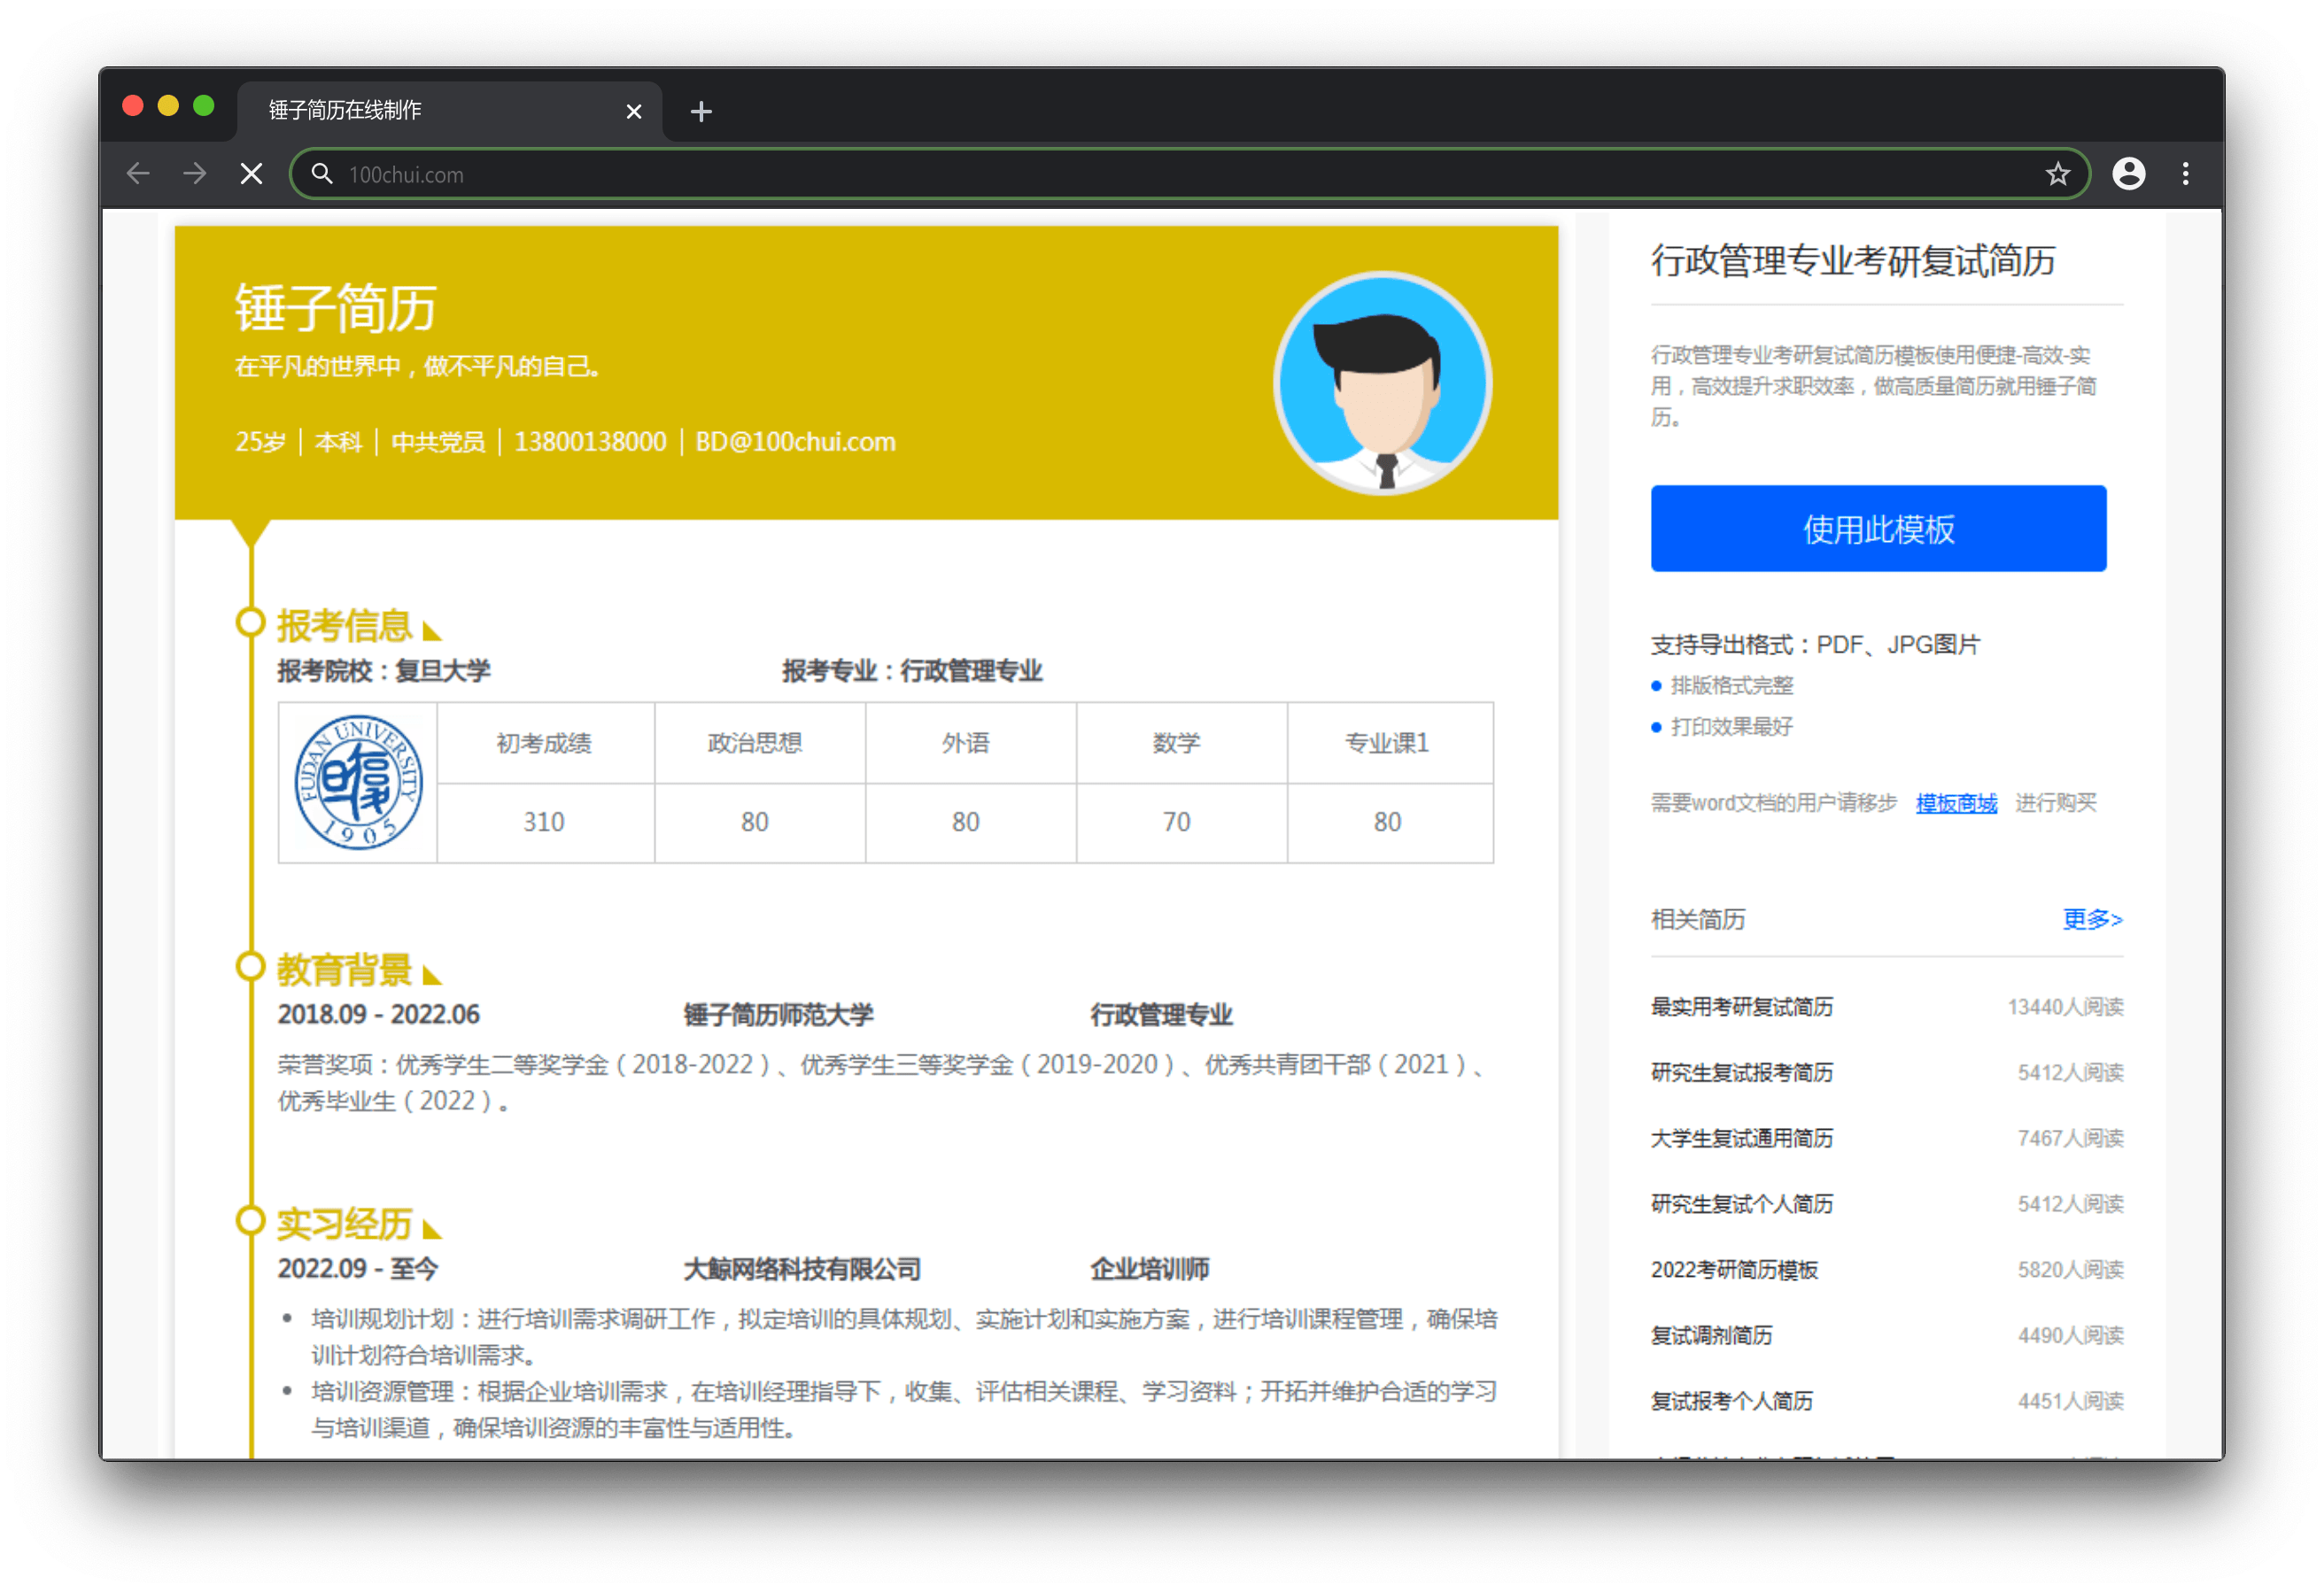
Task: Click 锤子简历师范大学 school name
Action: (779, 1015)
